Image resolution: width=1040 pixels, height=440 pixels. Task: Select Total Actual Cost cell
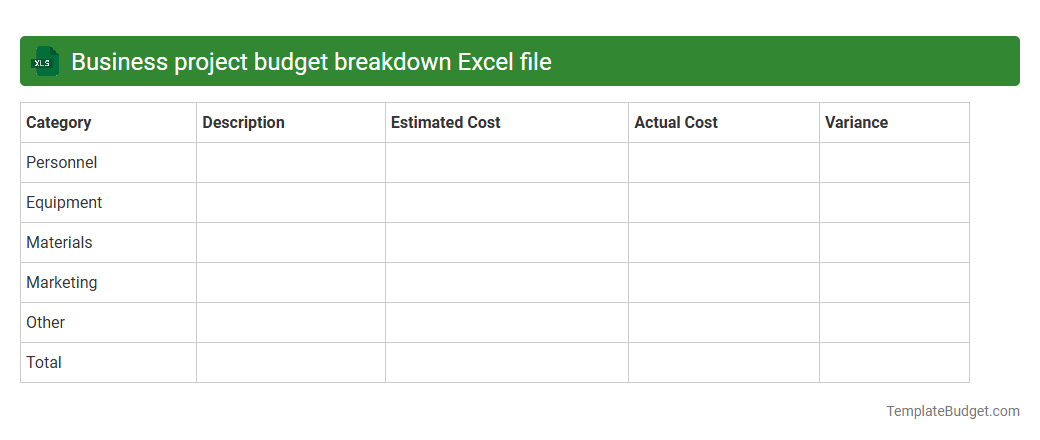point(724,362)
